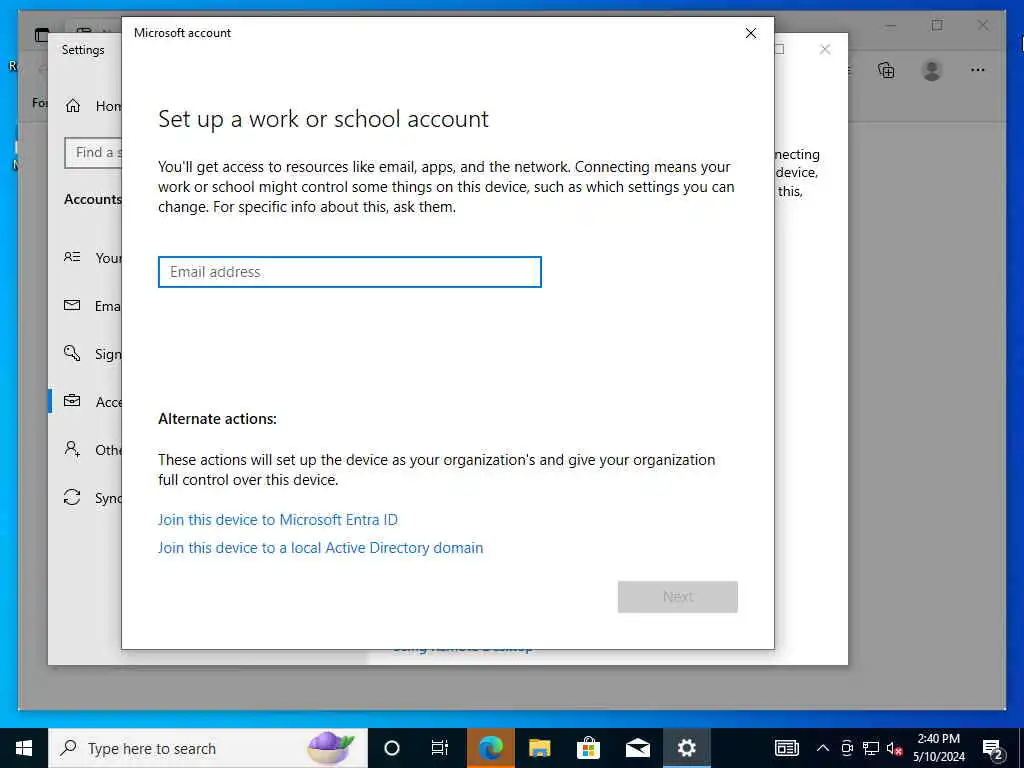Open the Mail app from the taskbar
The image size is (1024, 768).
coord(637,748)
